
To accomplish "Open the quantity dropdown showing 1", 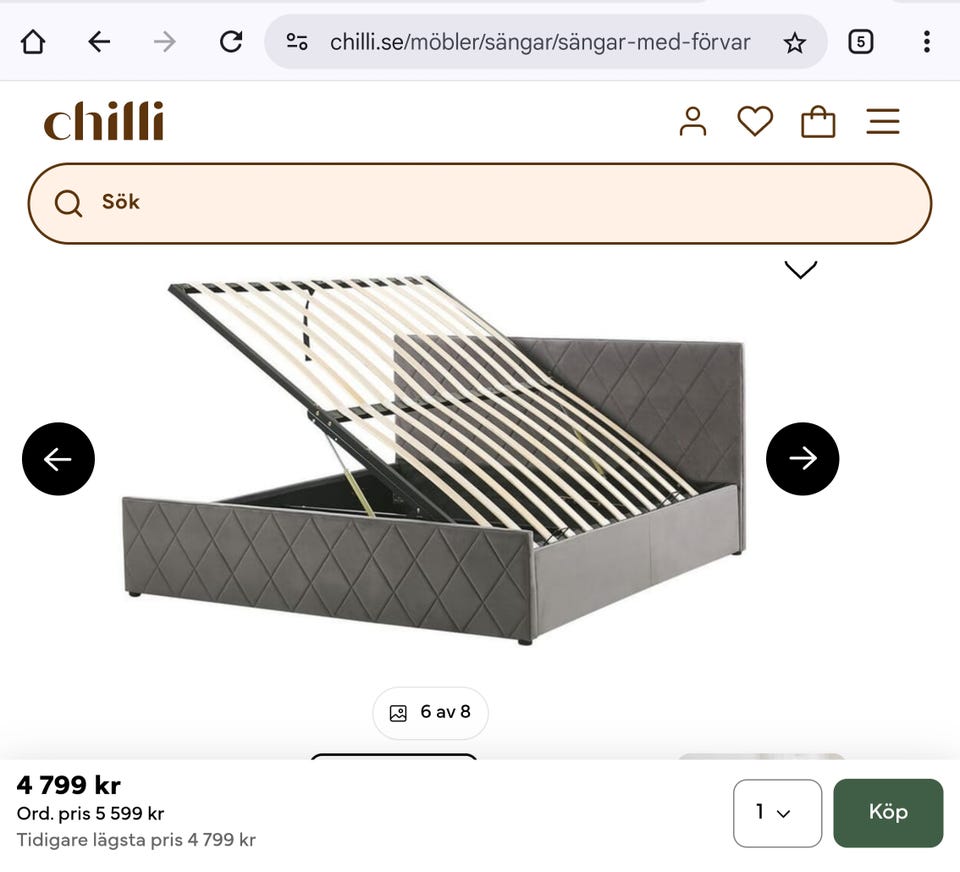I will [x=777, y=813].
